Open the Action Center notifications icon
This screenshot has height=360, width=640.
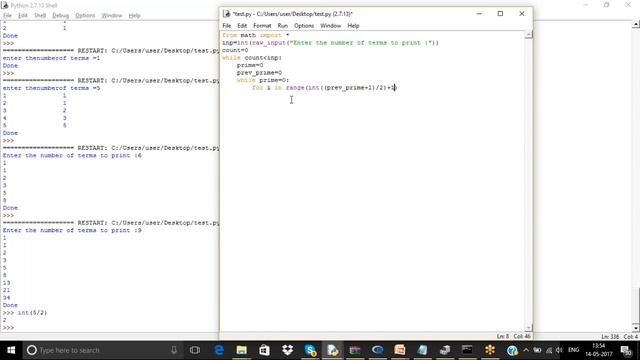(x=626, y=350)
